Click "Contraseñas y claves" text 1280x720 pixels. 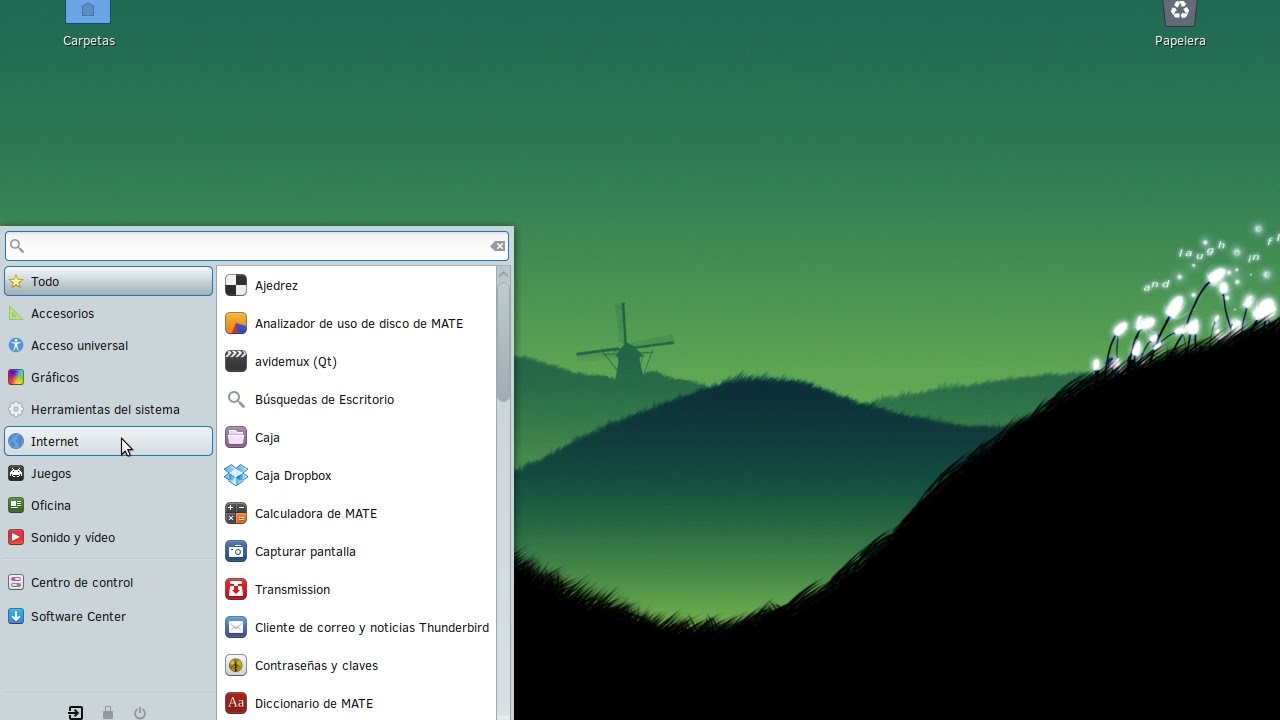[316, 666]
